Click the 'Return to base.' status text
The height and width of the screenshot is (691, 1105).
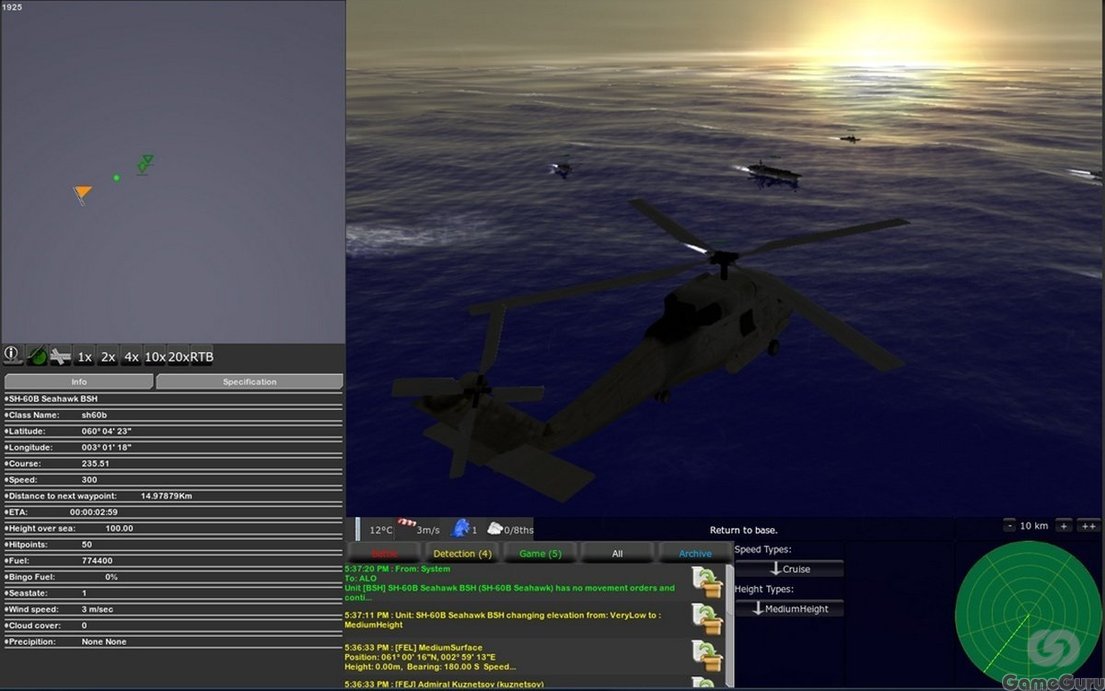743,530
